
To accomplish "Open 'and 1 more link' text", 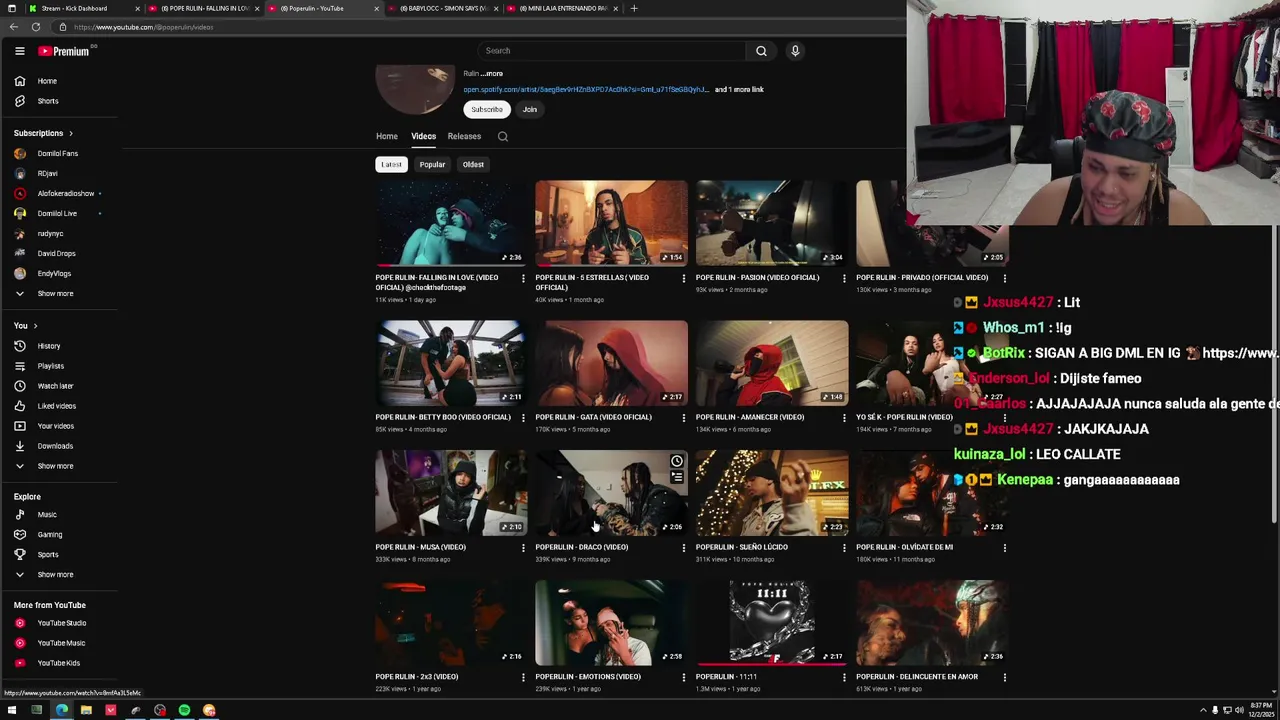I will point(739,90).
